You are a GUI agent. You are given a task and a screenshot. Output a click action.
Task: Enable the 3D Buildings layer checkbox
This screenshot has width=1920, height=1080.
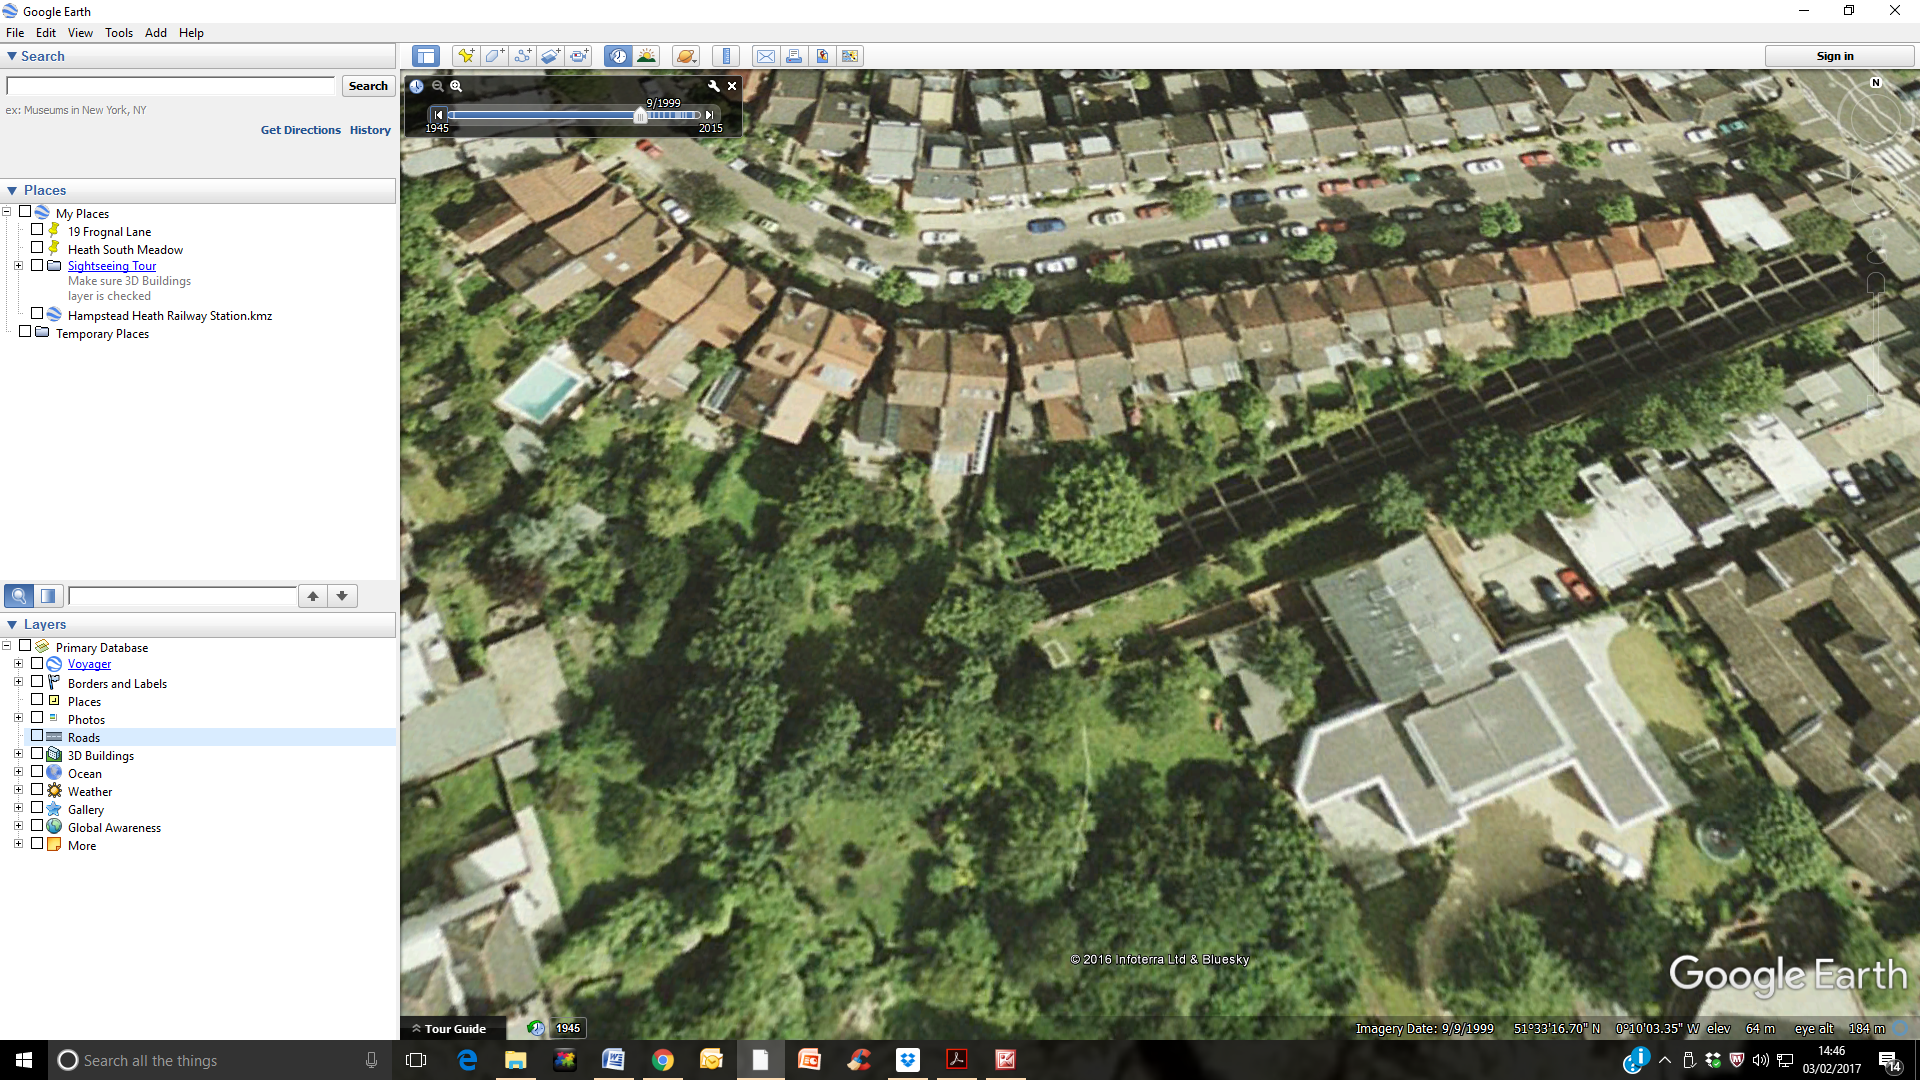tap(37, 754)
